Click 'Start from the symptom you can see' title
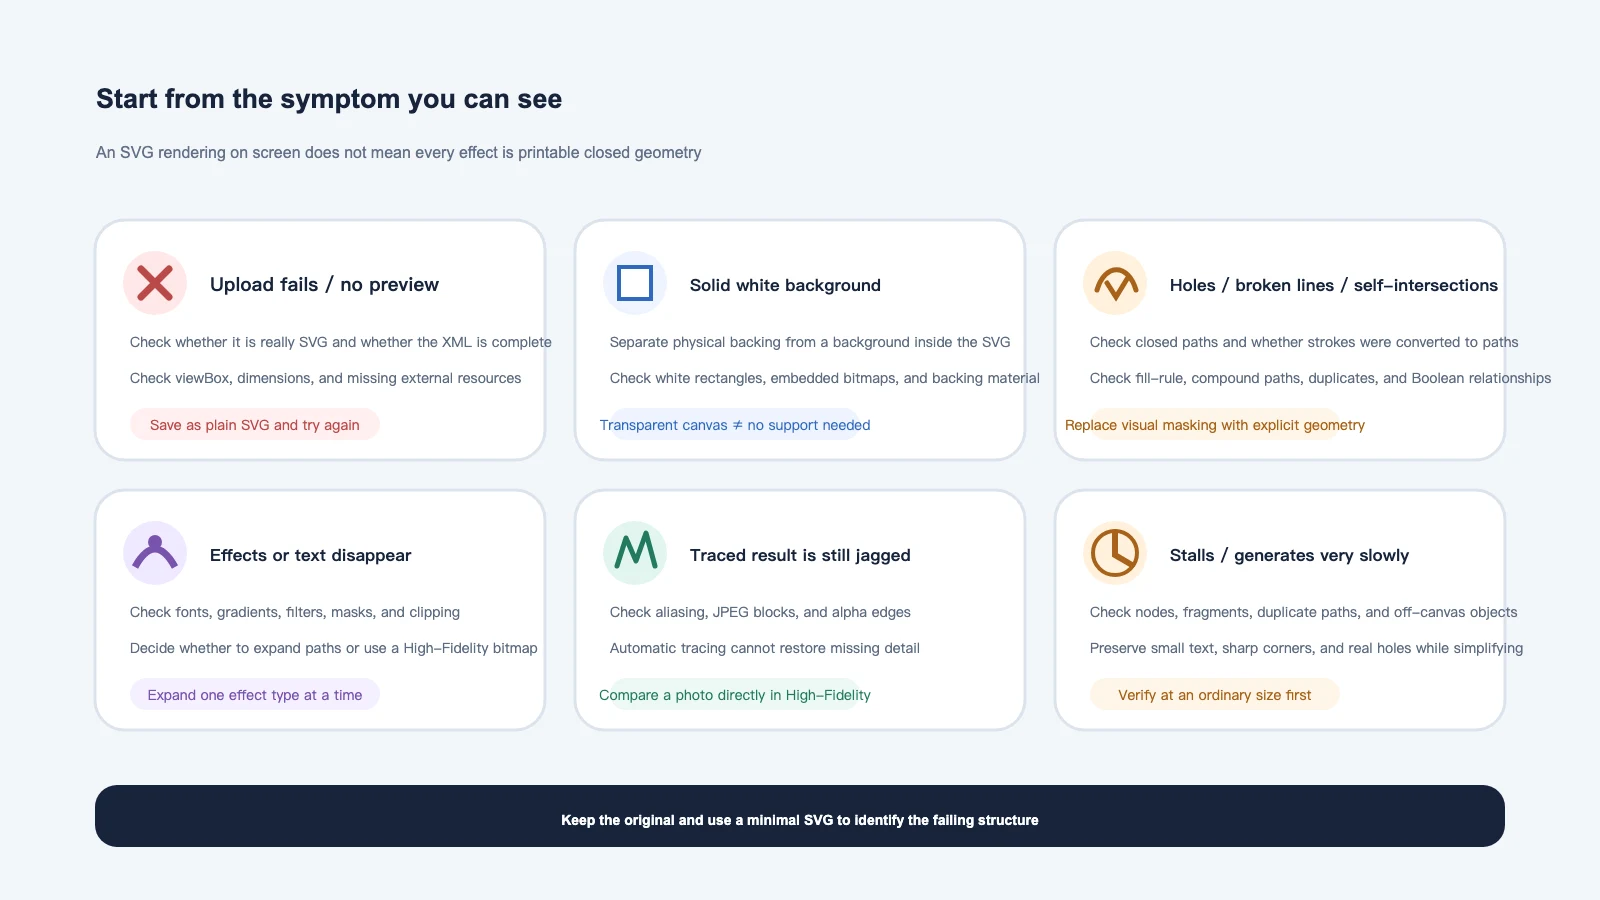 [329, 99]
